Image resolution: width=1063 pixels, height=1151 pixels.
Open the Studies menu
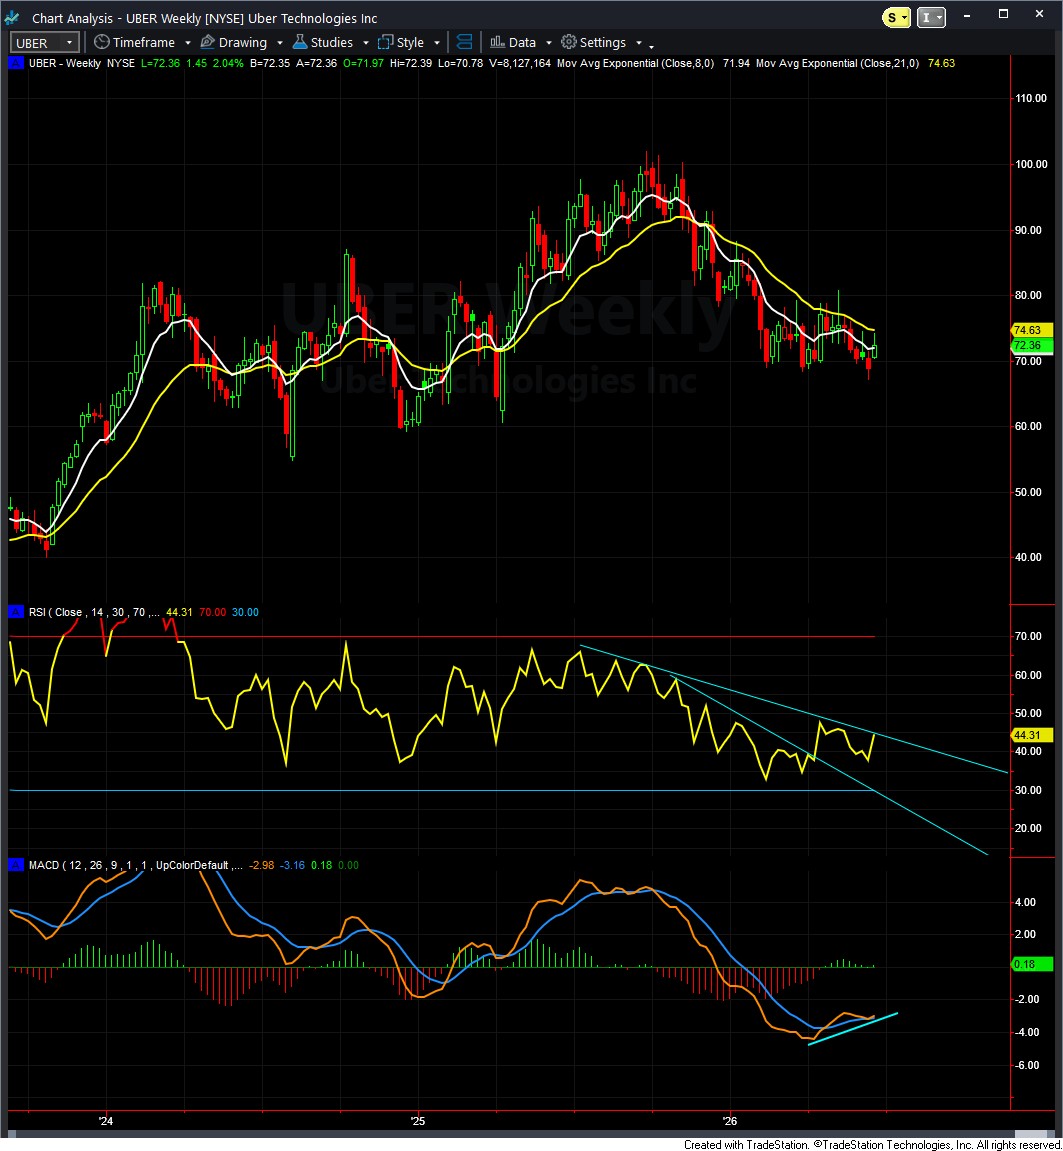point(331,43)
